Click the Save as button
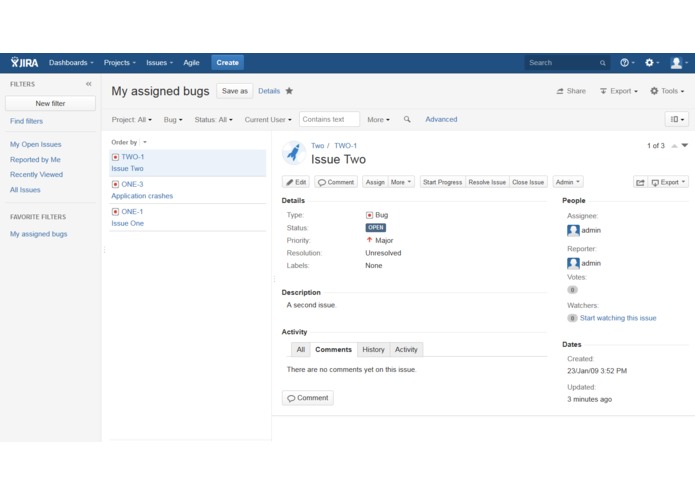The width and height of the screenshot is (695, 494). click(x=234, y=91)
